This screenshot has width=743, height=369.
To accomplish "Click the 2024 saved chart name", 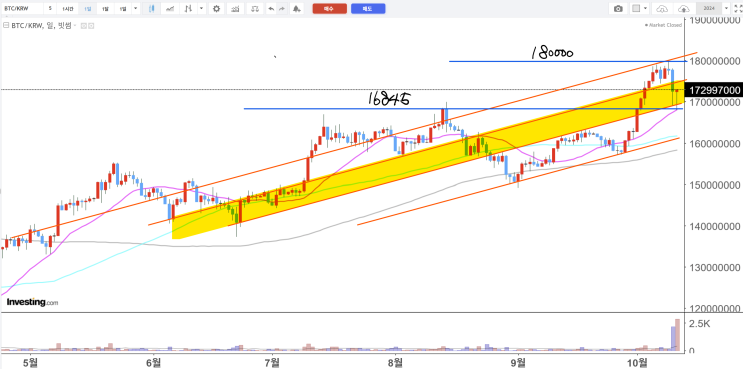I will click(x=708, y=9).
